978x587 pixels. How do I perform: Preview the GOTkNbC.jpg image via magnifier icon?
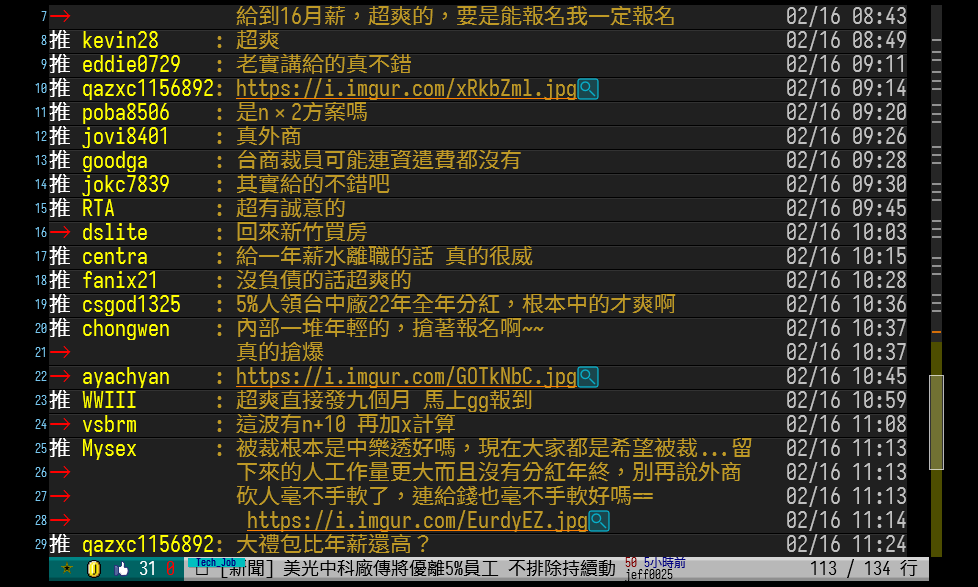click(x=588, y=377)
